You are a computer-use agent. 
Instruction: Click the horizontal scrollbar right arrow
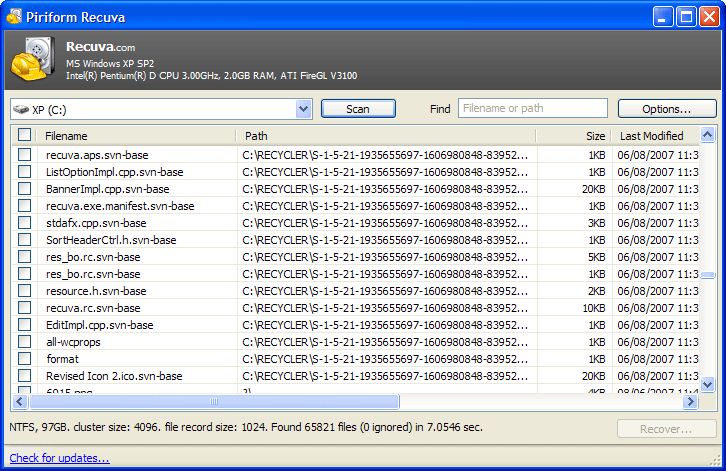click(690, 402)
